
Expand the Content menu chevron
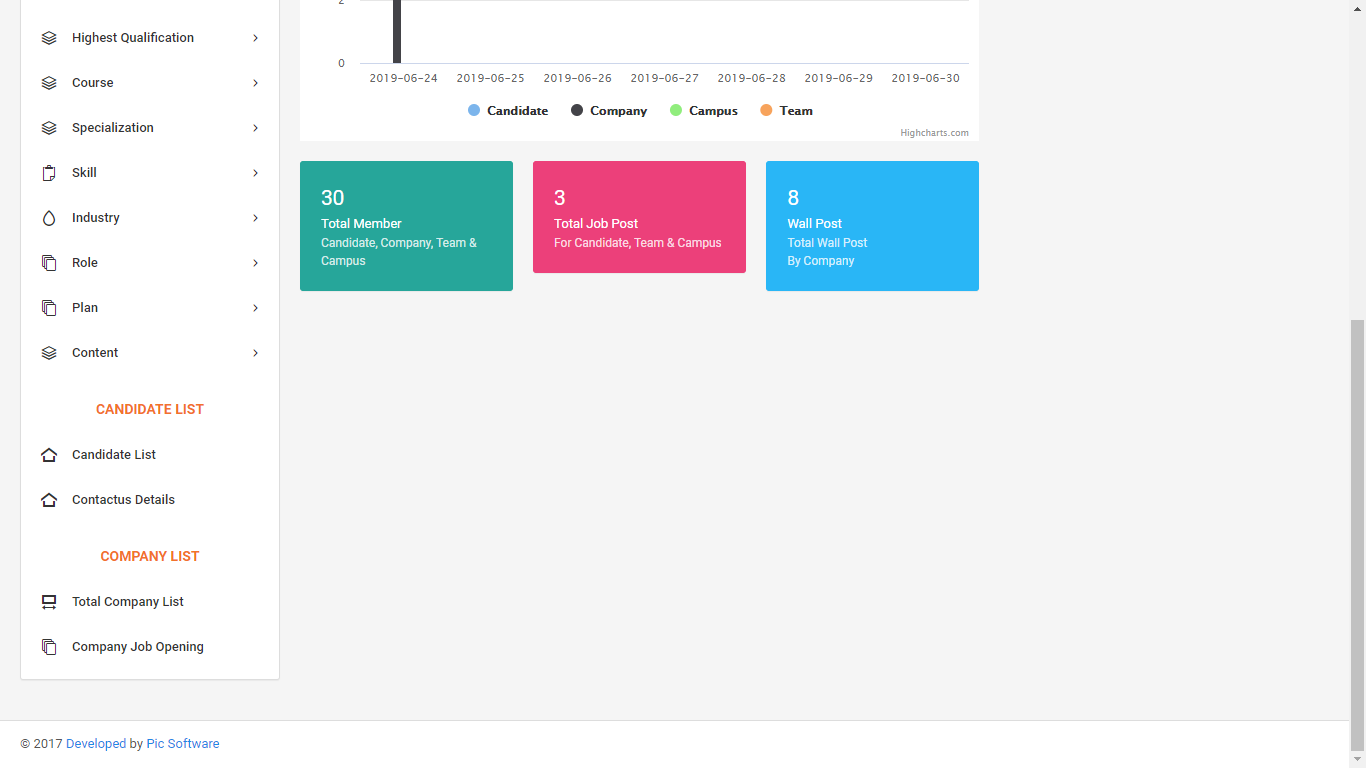(x=256, y=353)
